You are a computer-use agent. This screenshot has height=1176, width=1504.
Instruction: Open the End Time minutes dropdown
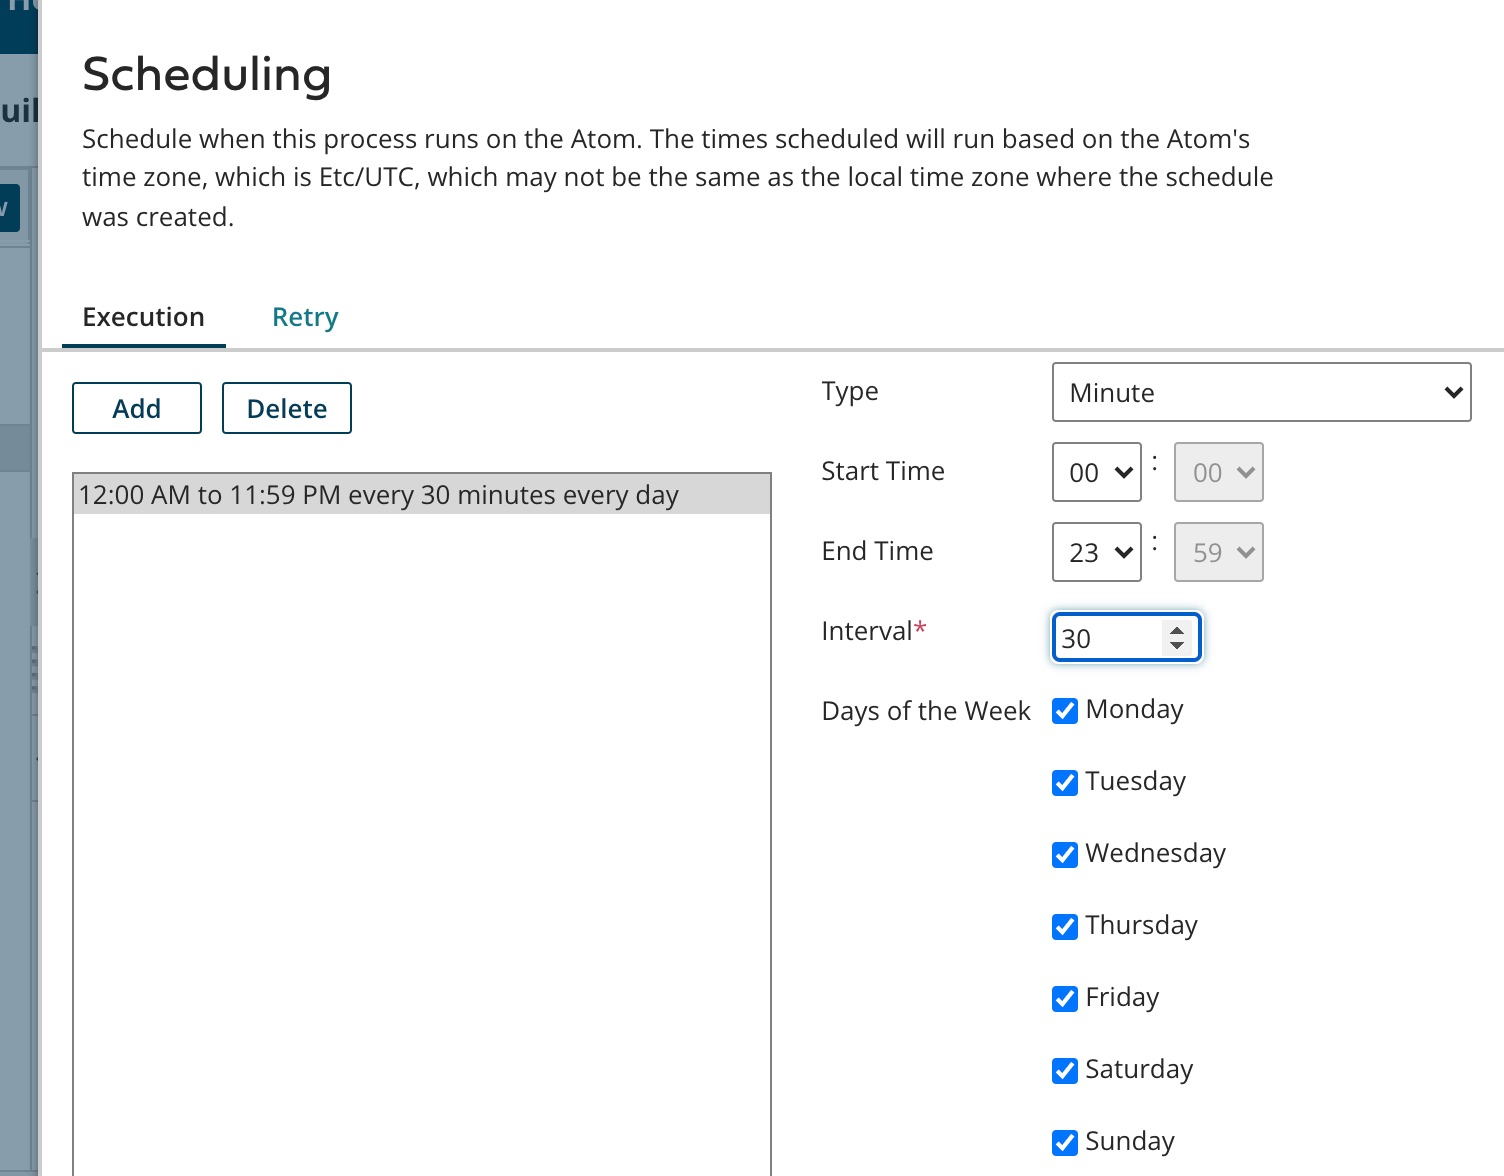point(1218,552)
